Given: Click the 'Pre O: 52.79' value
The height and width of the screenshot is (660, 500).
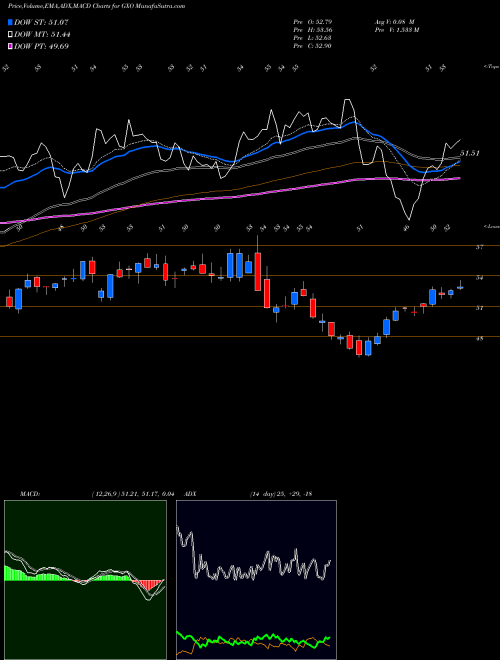Looking at the screenshot, I should (313, 22).
